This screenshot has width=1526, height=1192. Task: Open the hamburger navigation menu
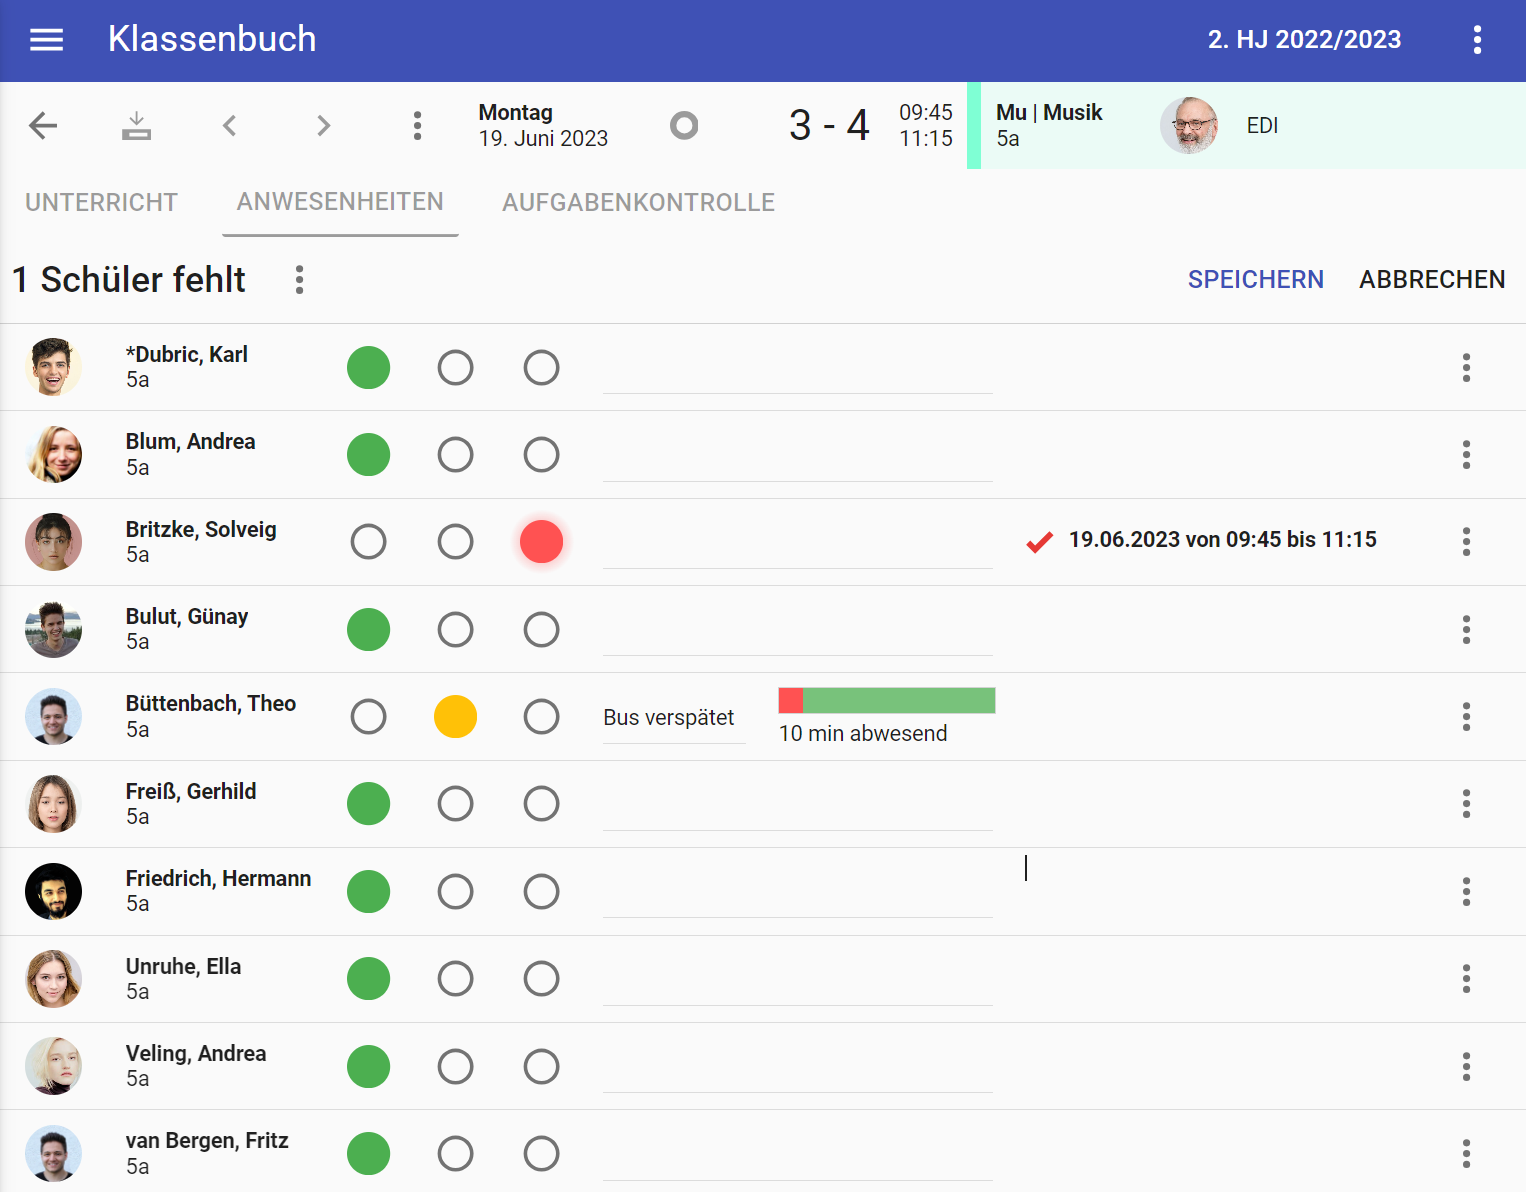coord(46,40)
